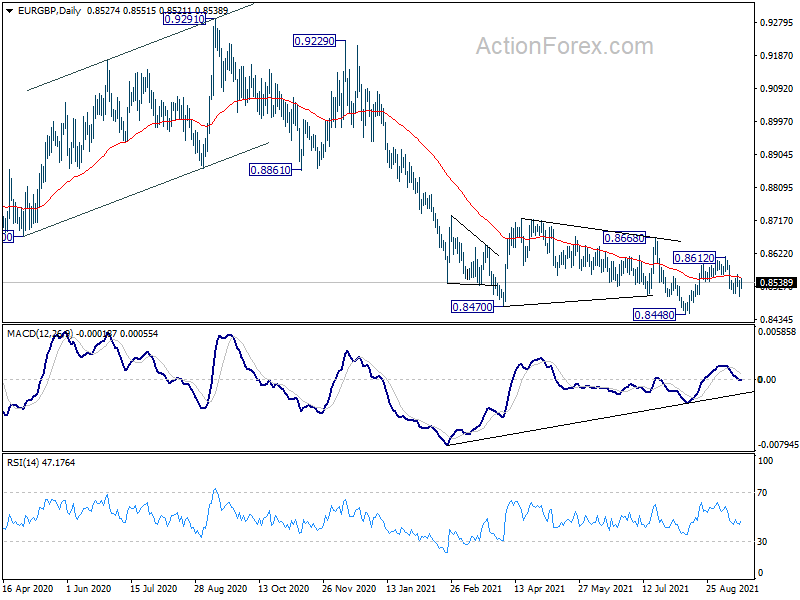Select the 0.86680 price label
This screenshot has height=600, width=800.
click(624, 238)
